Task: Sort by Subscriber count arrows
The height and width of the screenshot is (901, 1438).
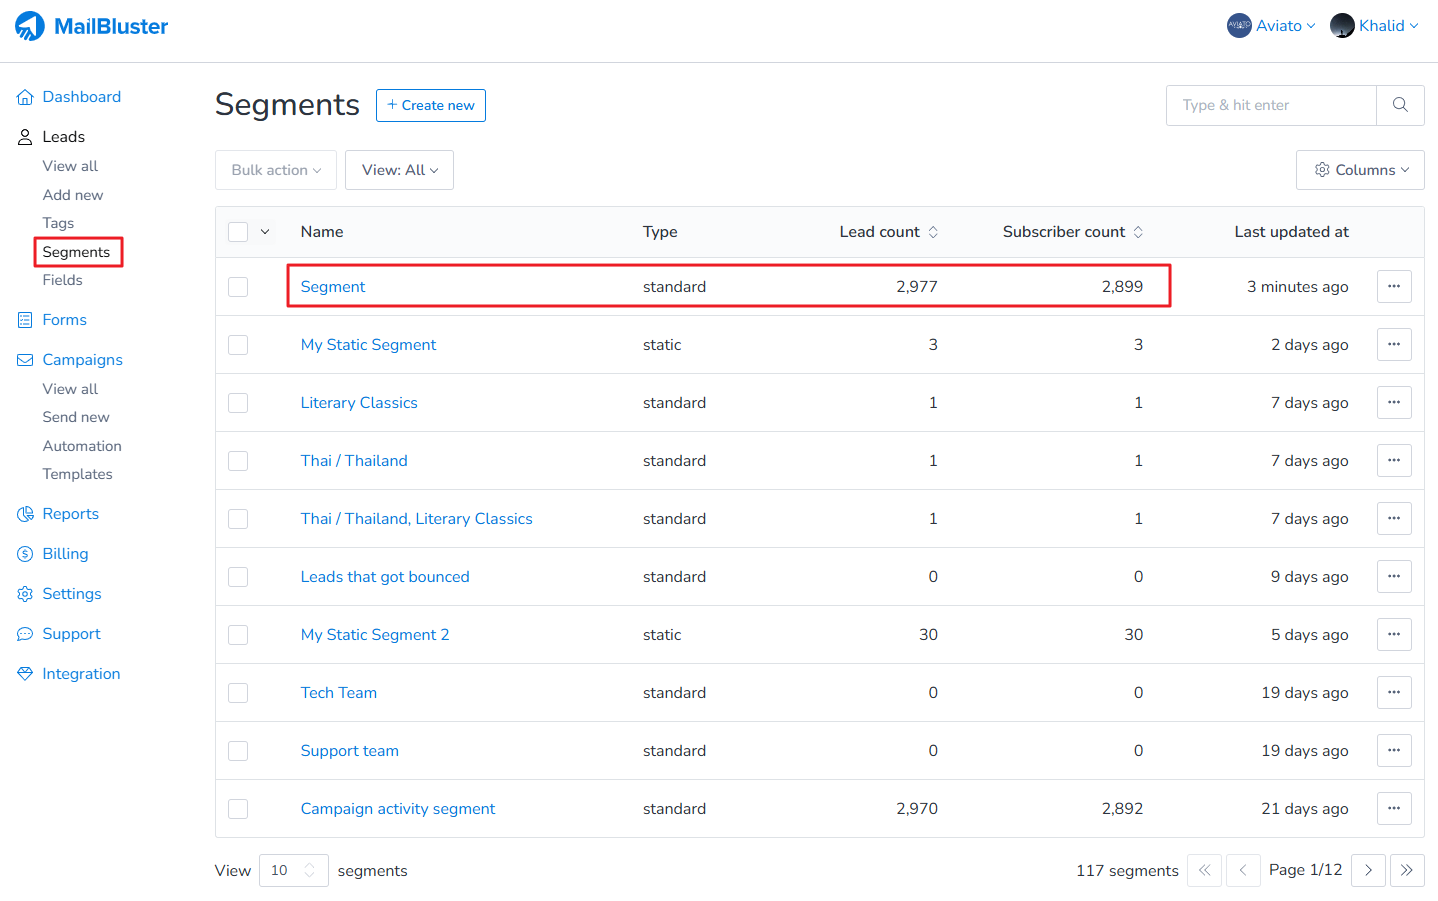Action: pos(1138,232)
